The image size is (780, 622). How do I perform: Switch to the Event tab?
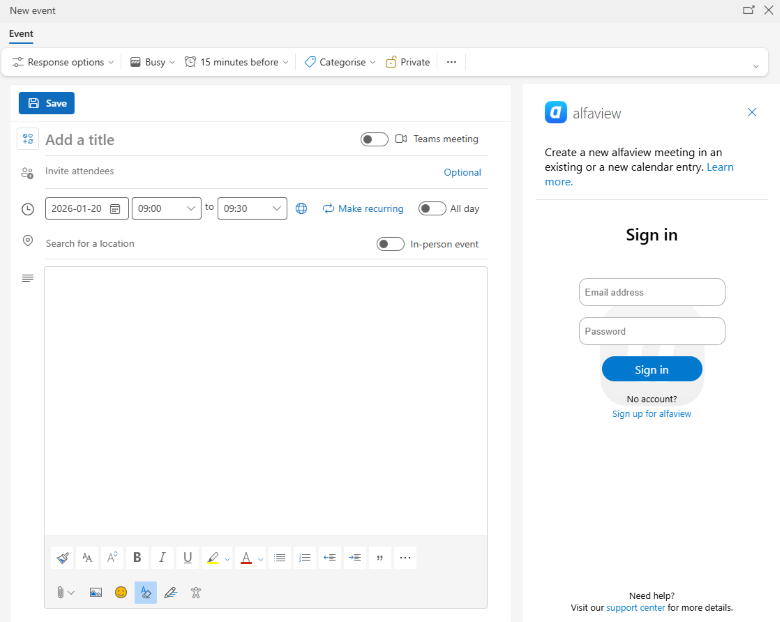21,34
